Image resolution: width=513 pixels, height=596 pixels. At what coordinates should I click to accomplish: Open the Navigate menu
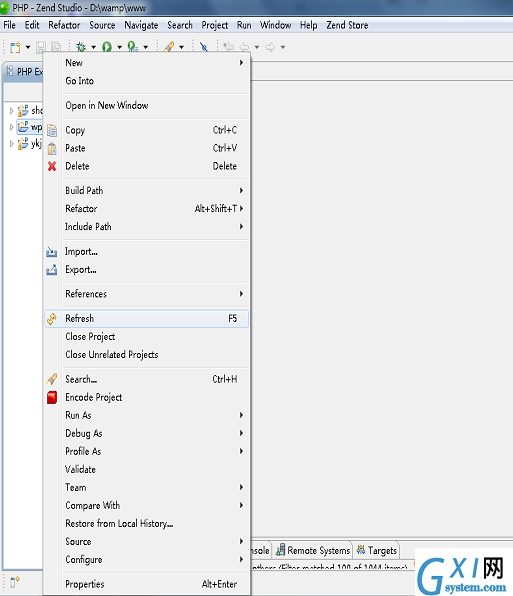point(141,25)
